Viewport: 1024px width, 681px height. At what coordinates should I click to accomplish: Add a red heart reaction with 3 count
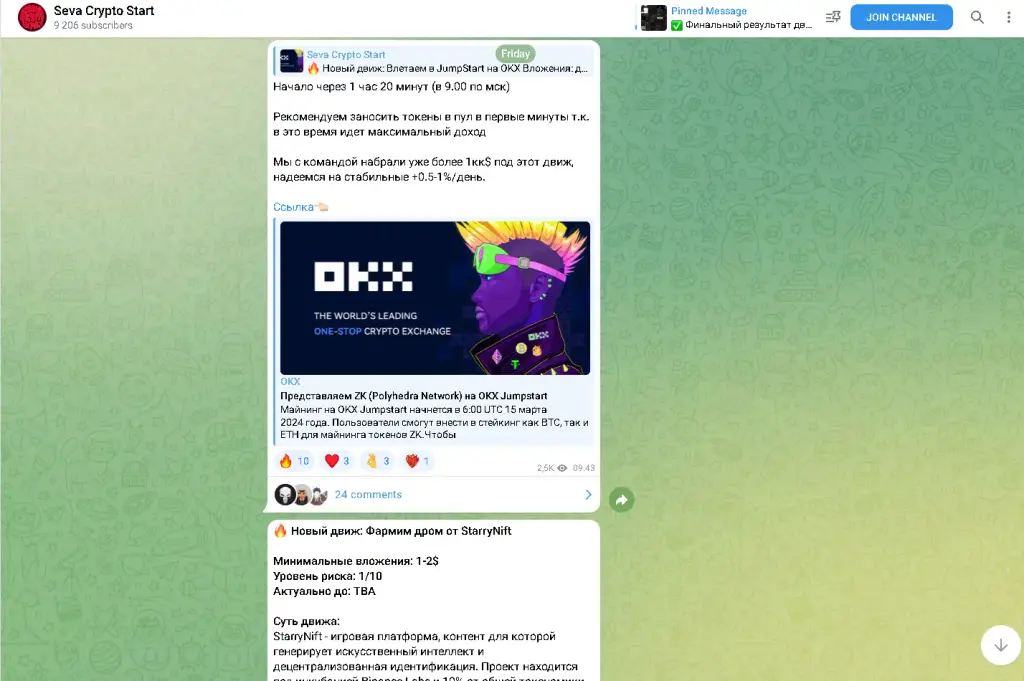[x=337, y=461]
